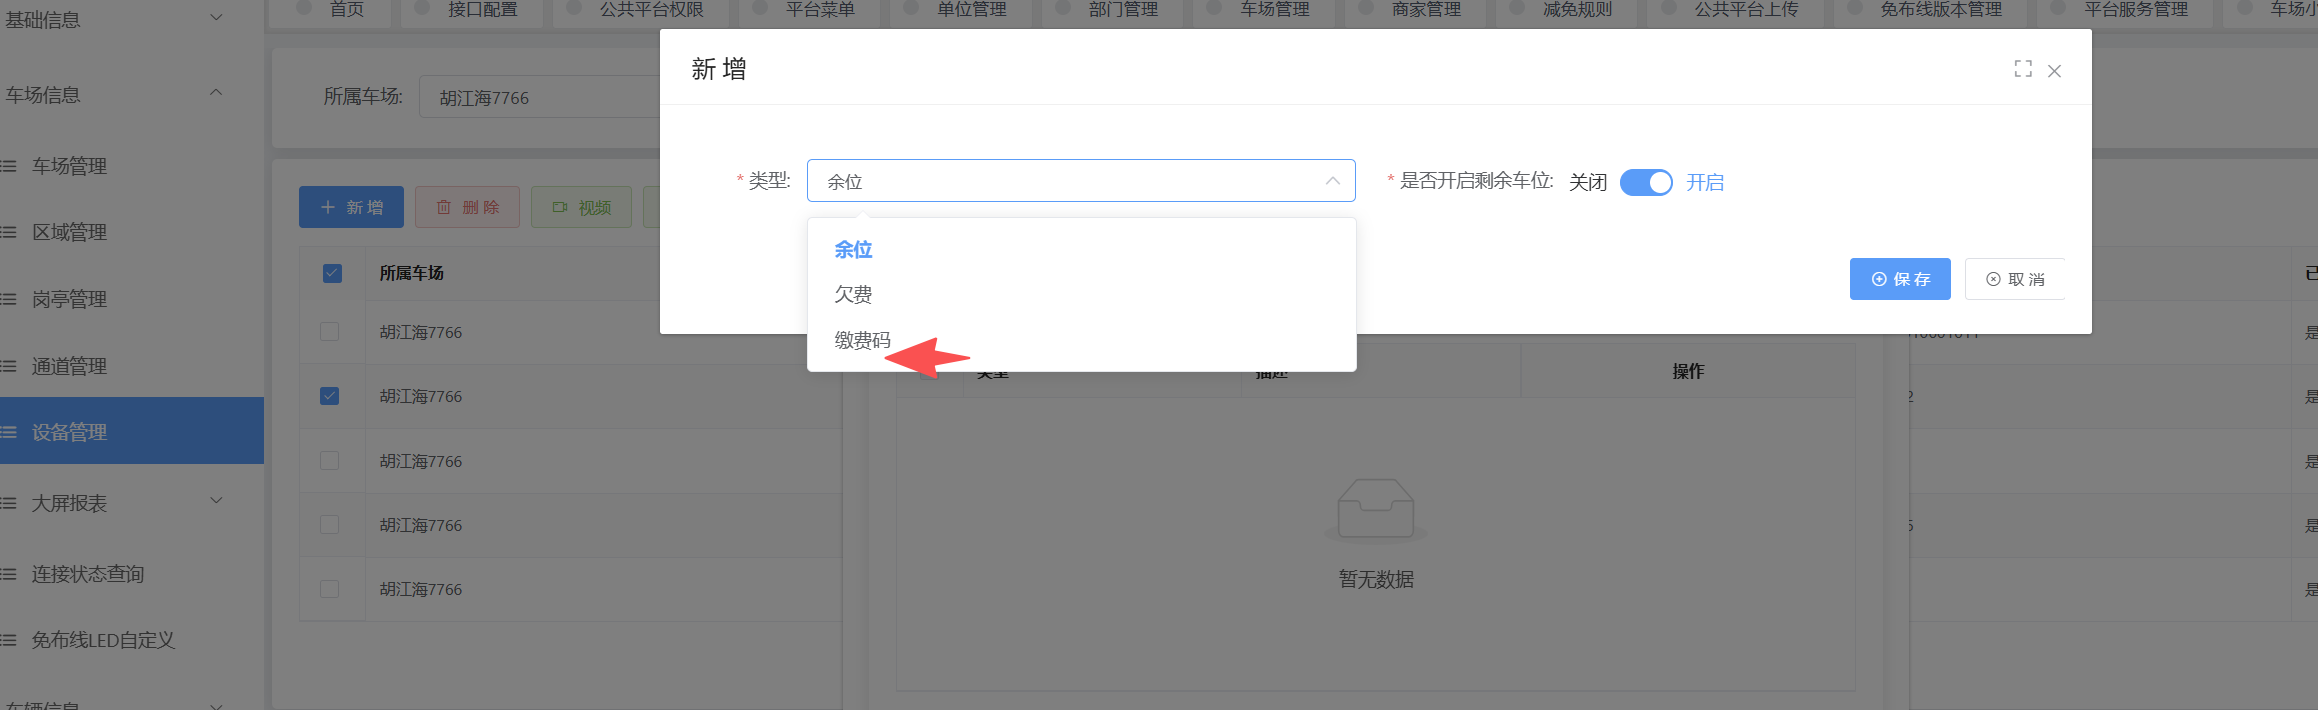
Task: Open 车场管理 in sidebar
Action: 132,166
